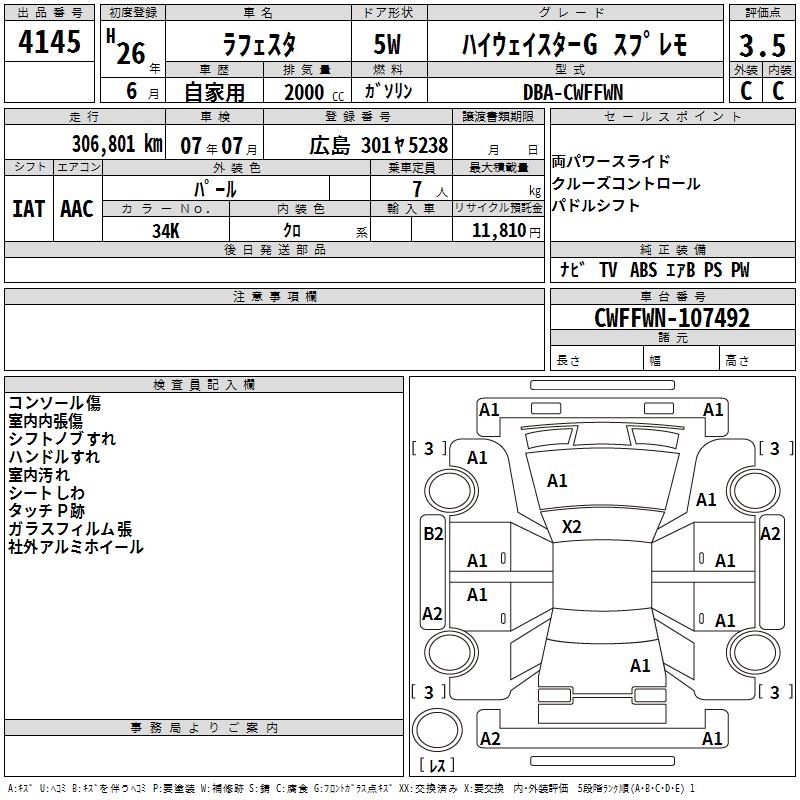Select the recycle deposit 11,810円
This screenshot has height=800, width=800.
click(x=506, y=231)
